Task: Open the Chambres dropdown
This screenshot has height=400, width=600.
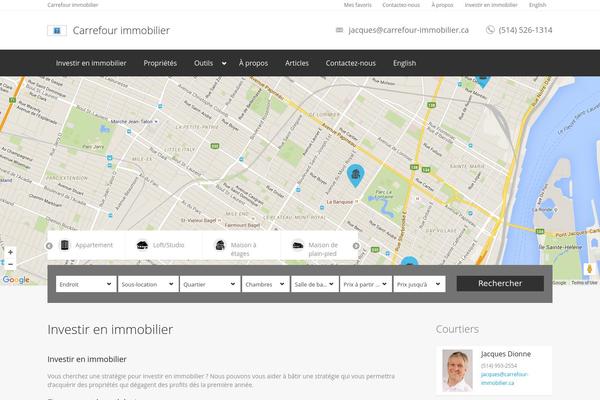Action: pyautogui.click(x=266, y=284)
